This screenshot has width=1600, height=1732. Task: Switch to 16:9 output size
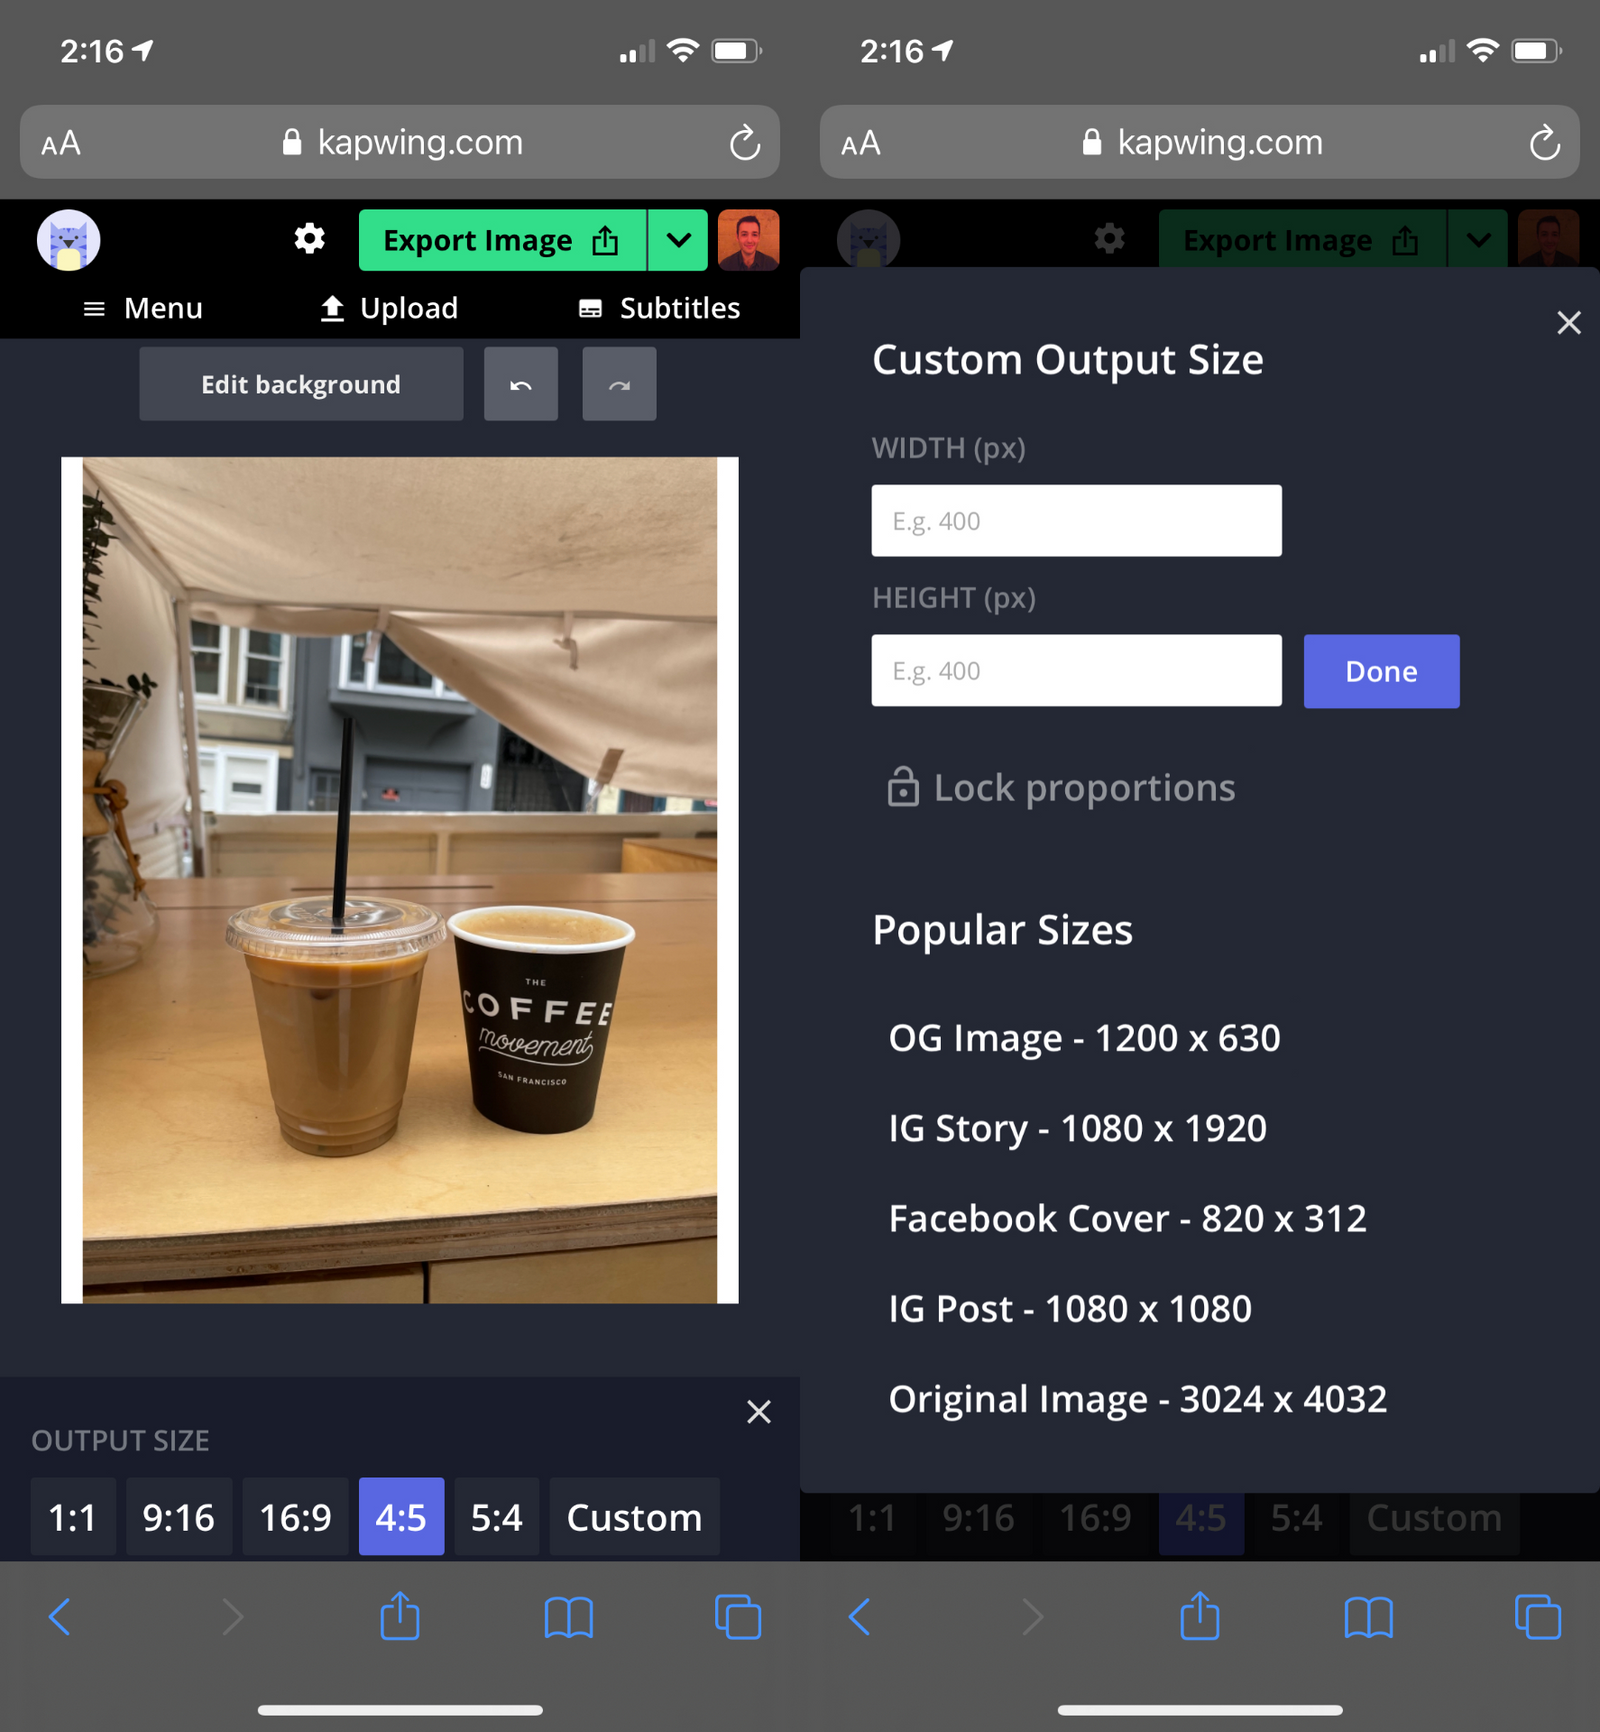pyautogui.click(x=295, y=1516)
